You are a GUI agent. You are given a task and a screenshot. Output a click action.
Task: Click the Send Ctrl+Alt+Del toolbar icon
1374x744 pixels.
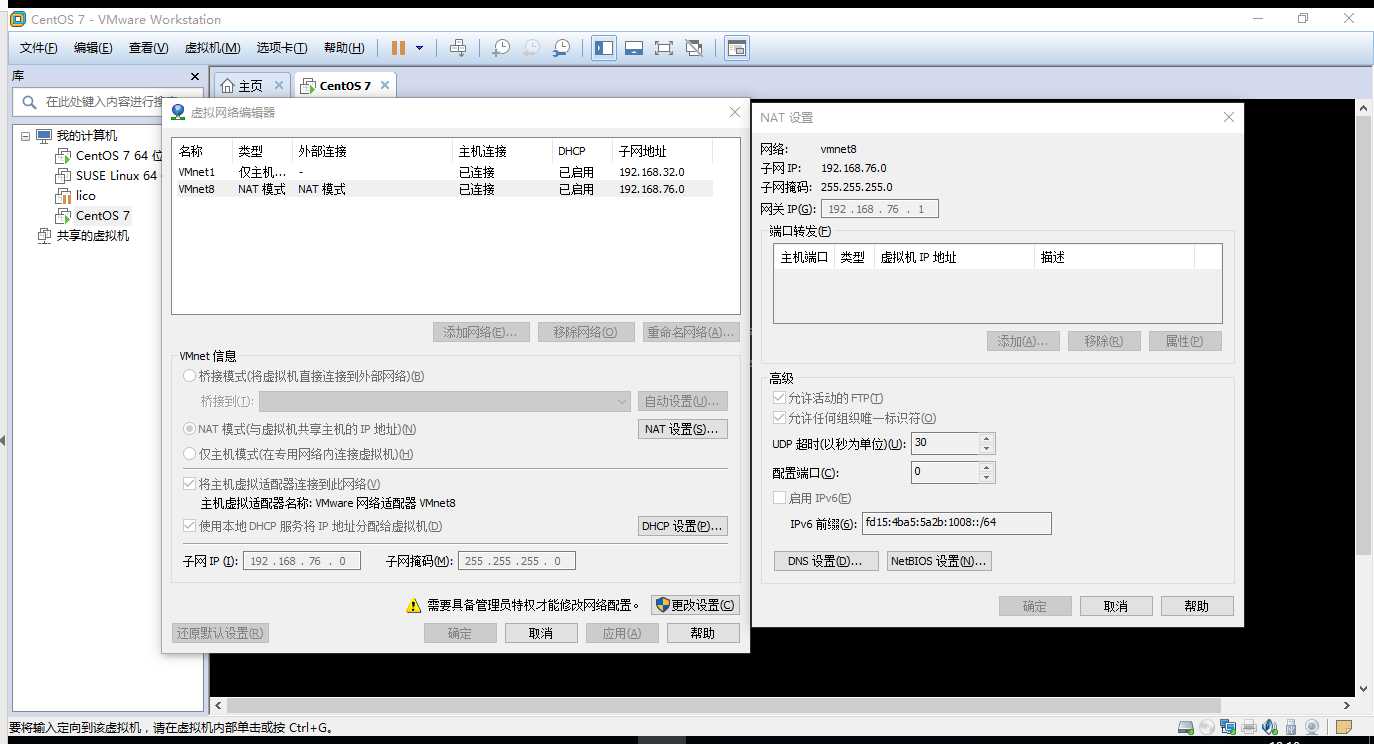coord(457,48)
